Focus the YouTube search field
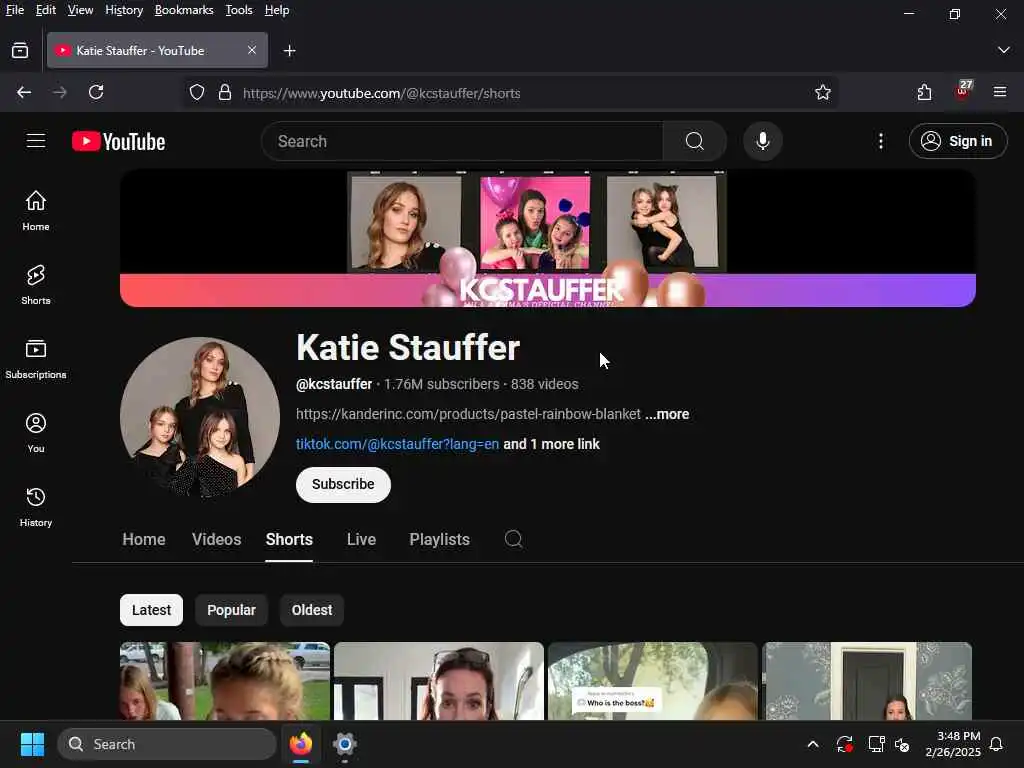The image size is (1024, 768). (x=462, y=141)
